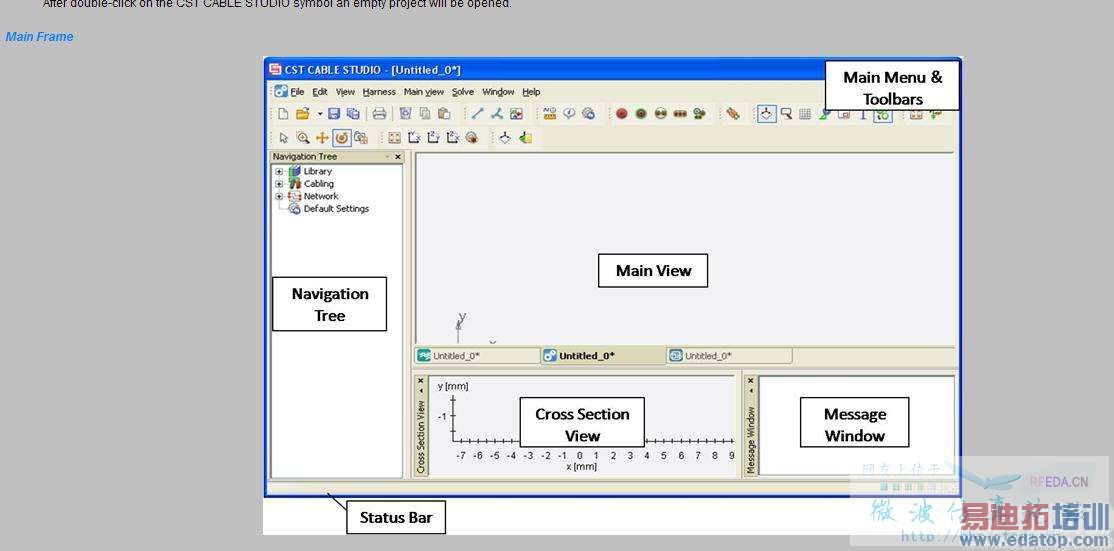The width and height of the screenshot is (1114, 551).
Task: Toggle the highlighted axes view icon in top toolbar
Action: pos(765,114)
